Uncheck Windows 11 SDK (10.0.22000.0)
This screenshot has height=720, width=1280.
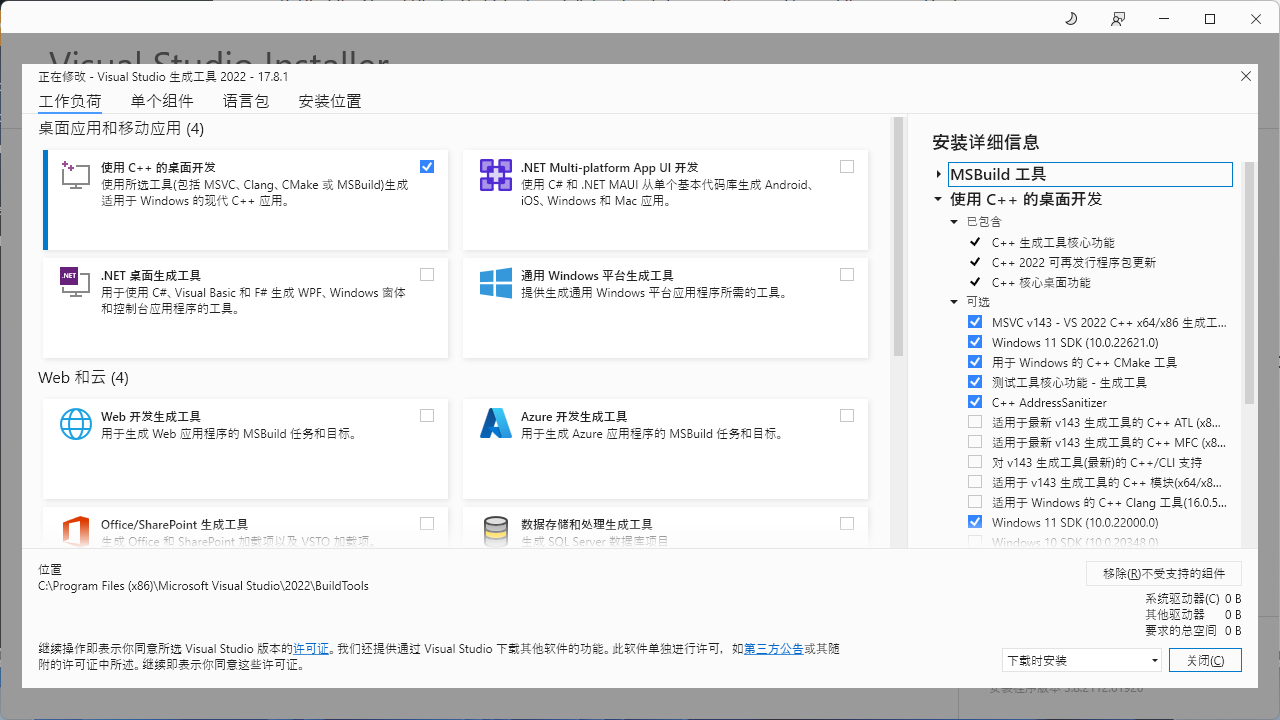tap(975, 522)
